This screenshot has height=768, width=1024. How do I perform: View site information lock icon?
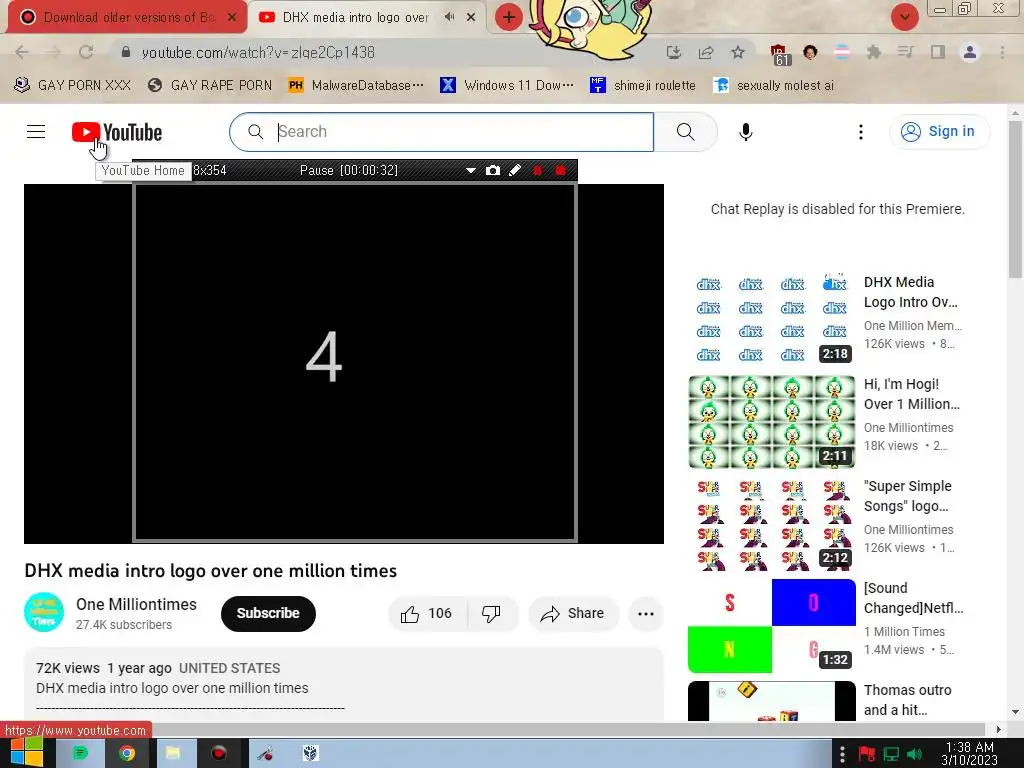click(x=126, y=52)
